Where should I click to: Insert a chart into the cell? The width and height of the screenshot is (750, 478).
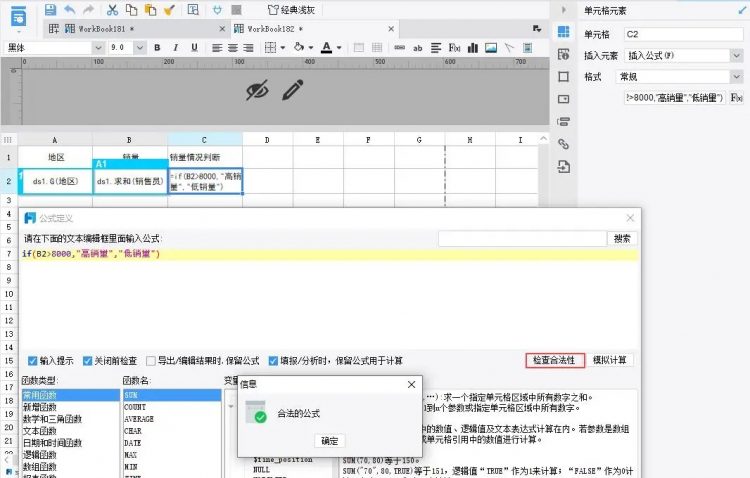pos(473,47)
